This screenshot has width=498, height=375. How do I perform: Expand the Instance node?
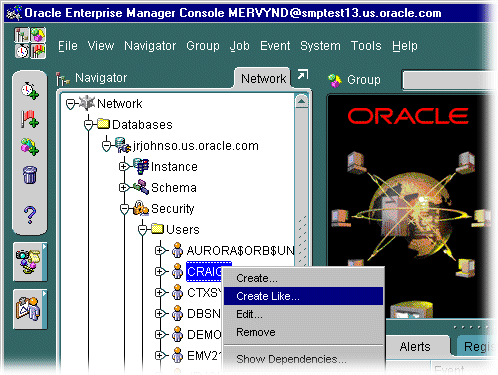pyautogui.click(x=124, y=166)
